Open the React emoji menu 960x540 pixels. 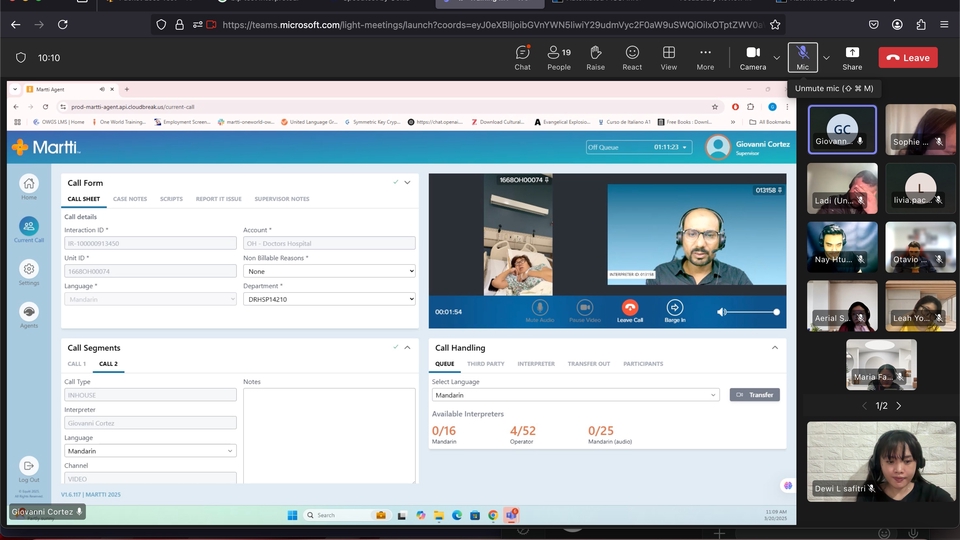(x=632, y=57)
